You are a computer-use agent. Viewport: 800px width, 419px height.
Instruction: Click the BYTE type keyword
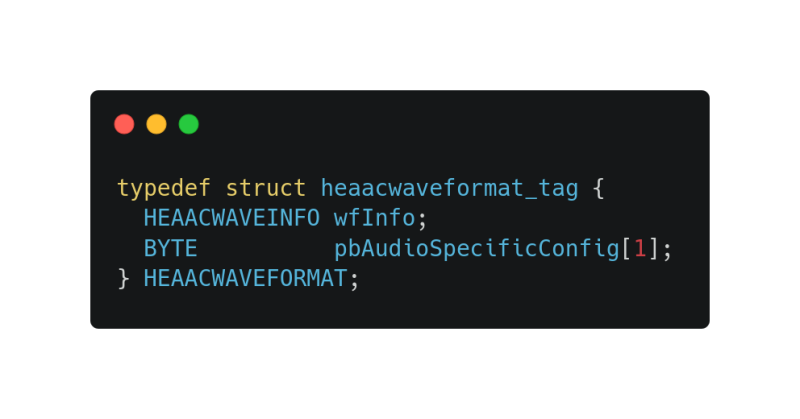(x=170, y=249)
